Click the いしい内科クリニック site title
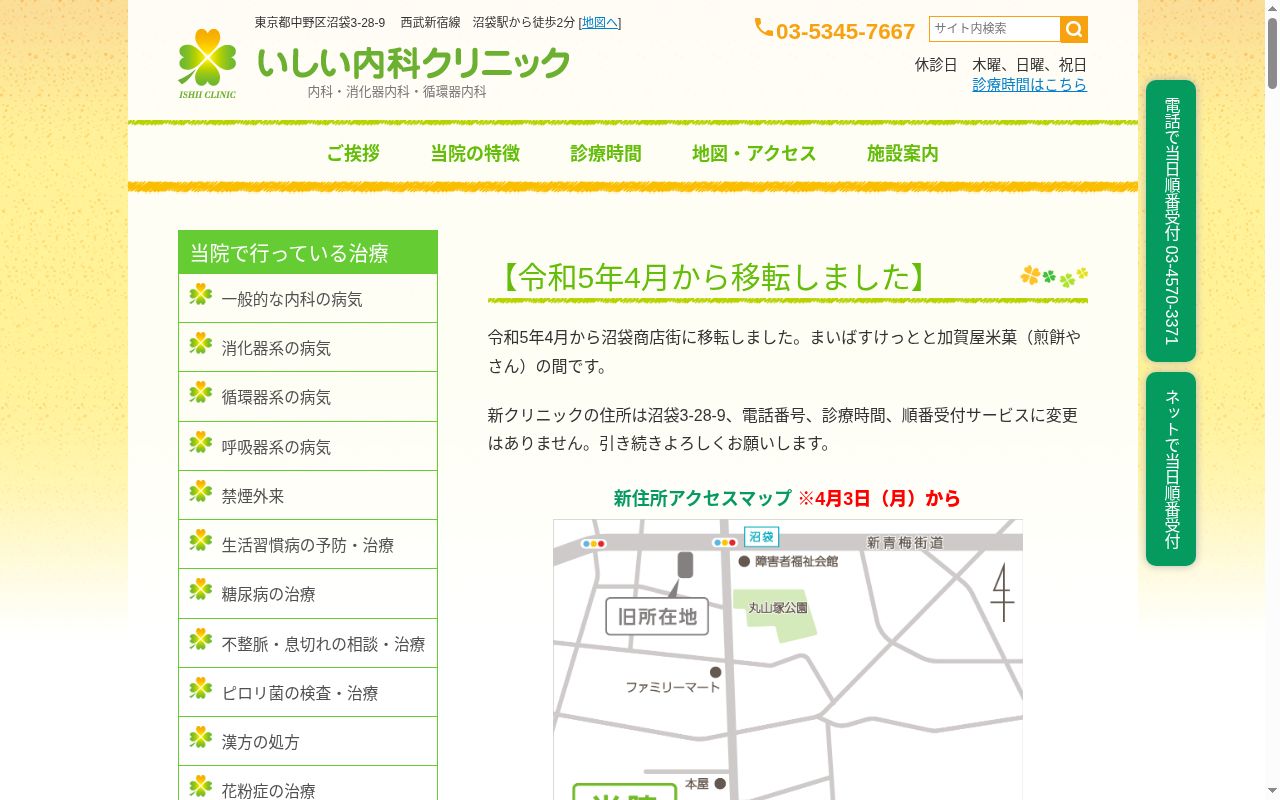1280x800 pixels. [414, 63]
